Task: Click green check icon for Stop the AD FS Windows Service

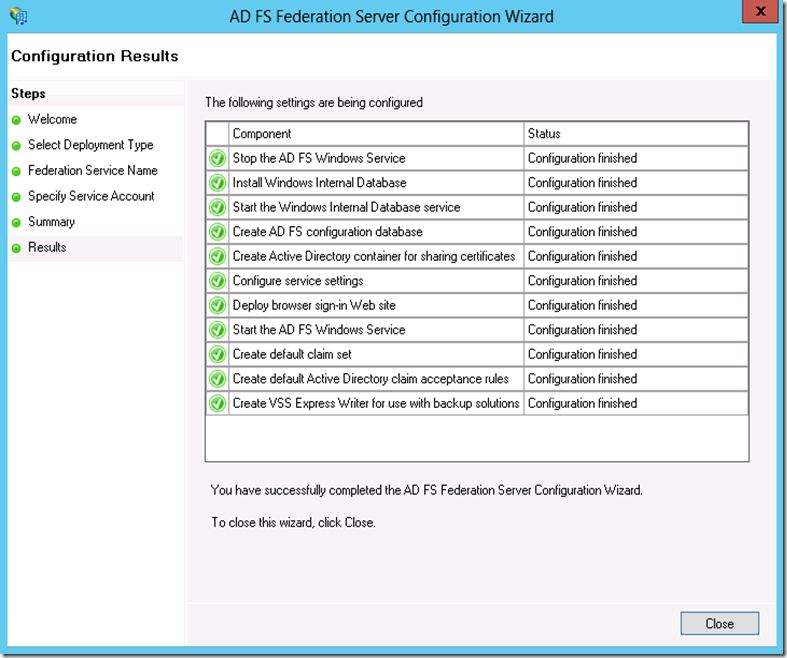Action: [x=217, y=159]
